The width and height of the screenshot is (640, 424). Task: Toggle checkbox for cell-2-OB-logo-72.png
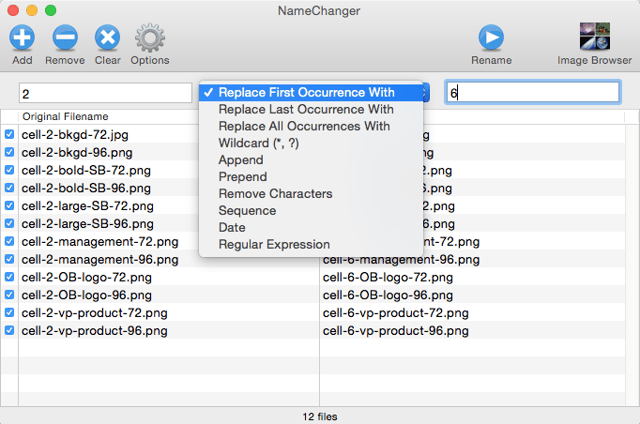(9, 277)
